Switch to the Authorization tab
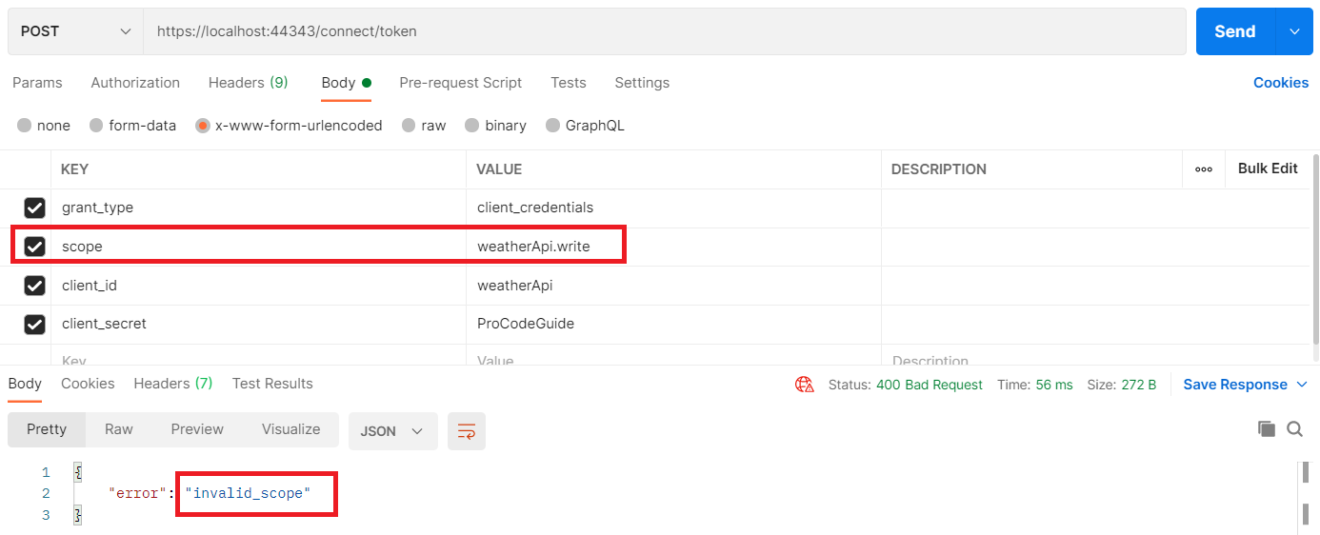Viewport: 1320px width, 535px height. pyautogui.click(x=135, y=83)
